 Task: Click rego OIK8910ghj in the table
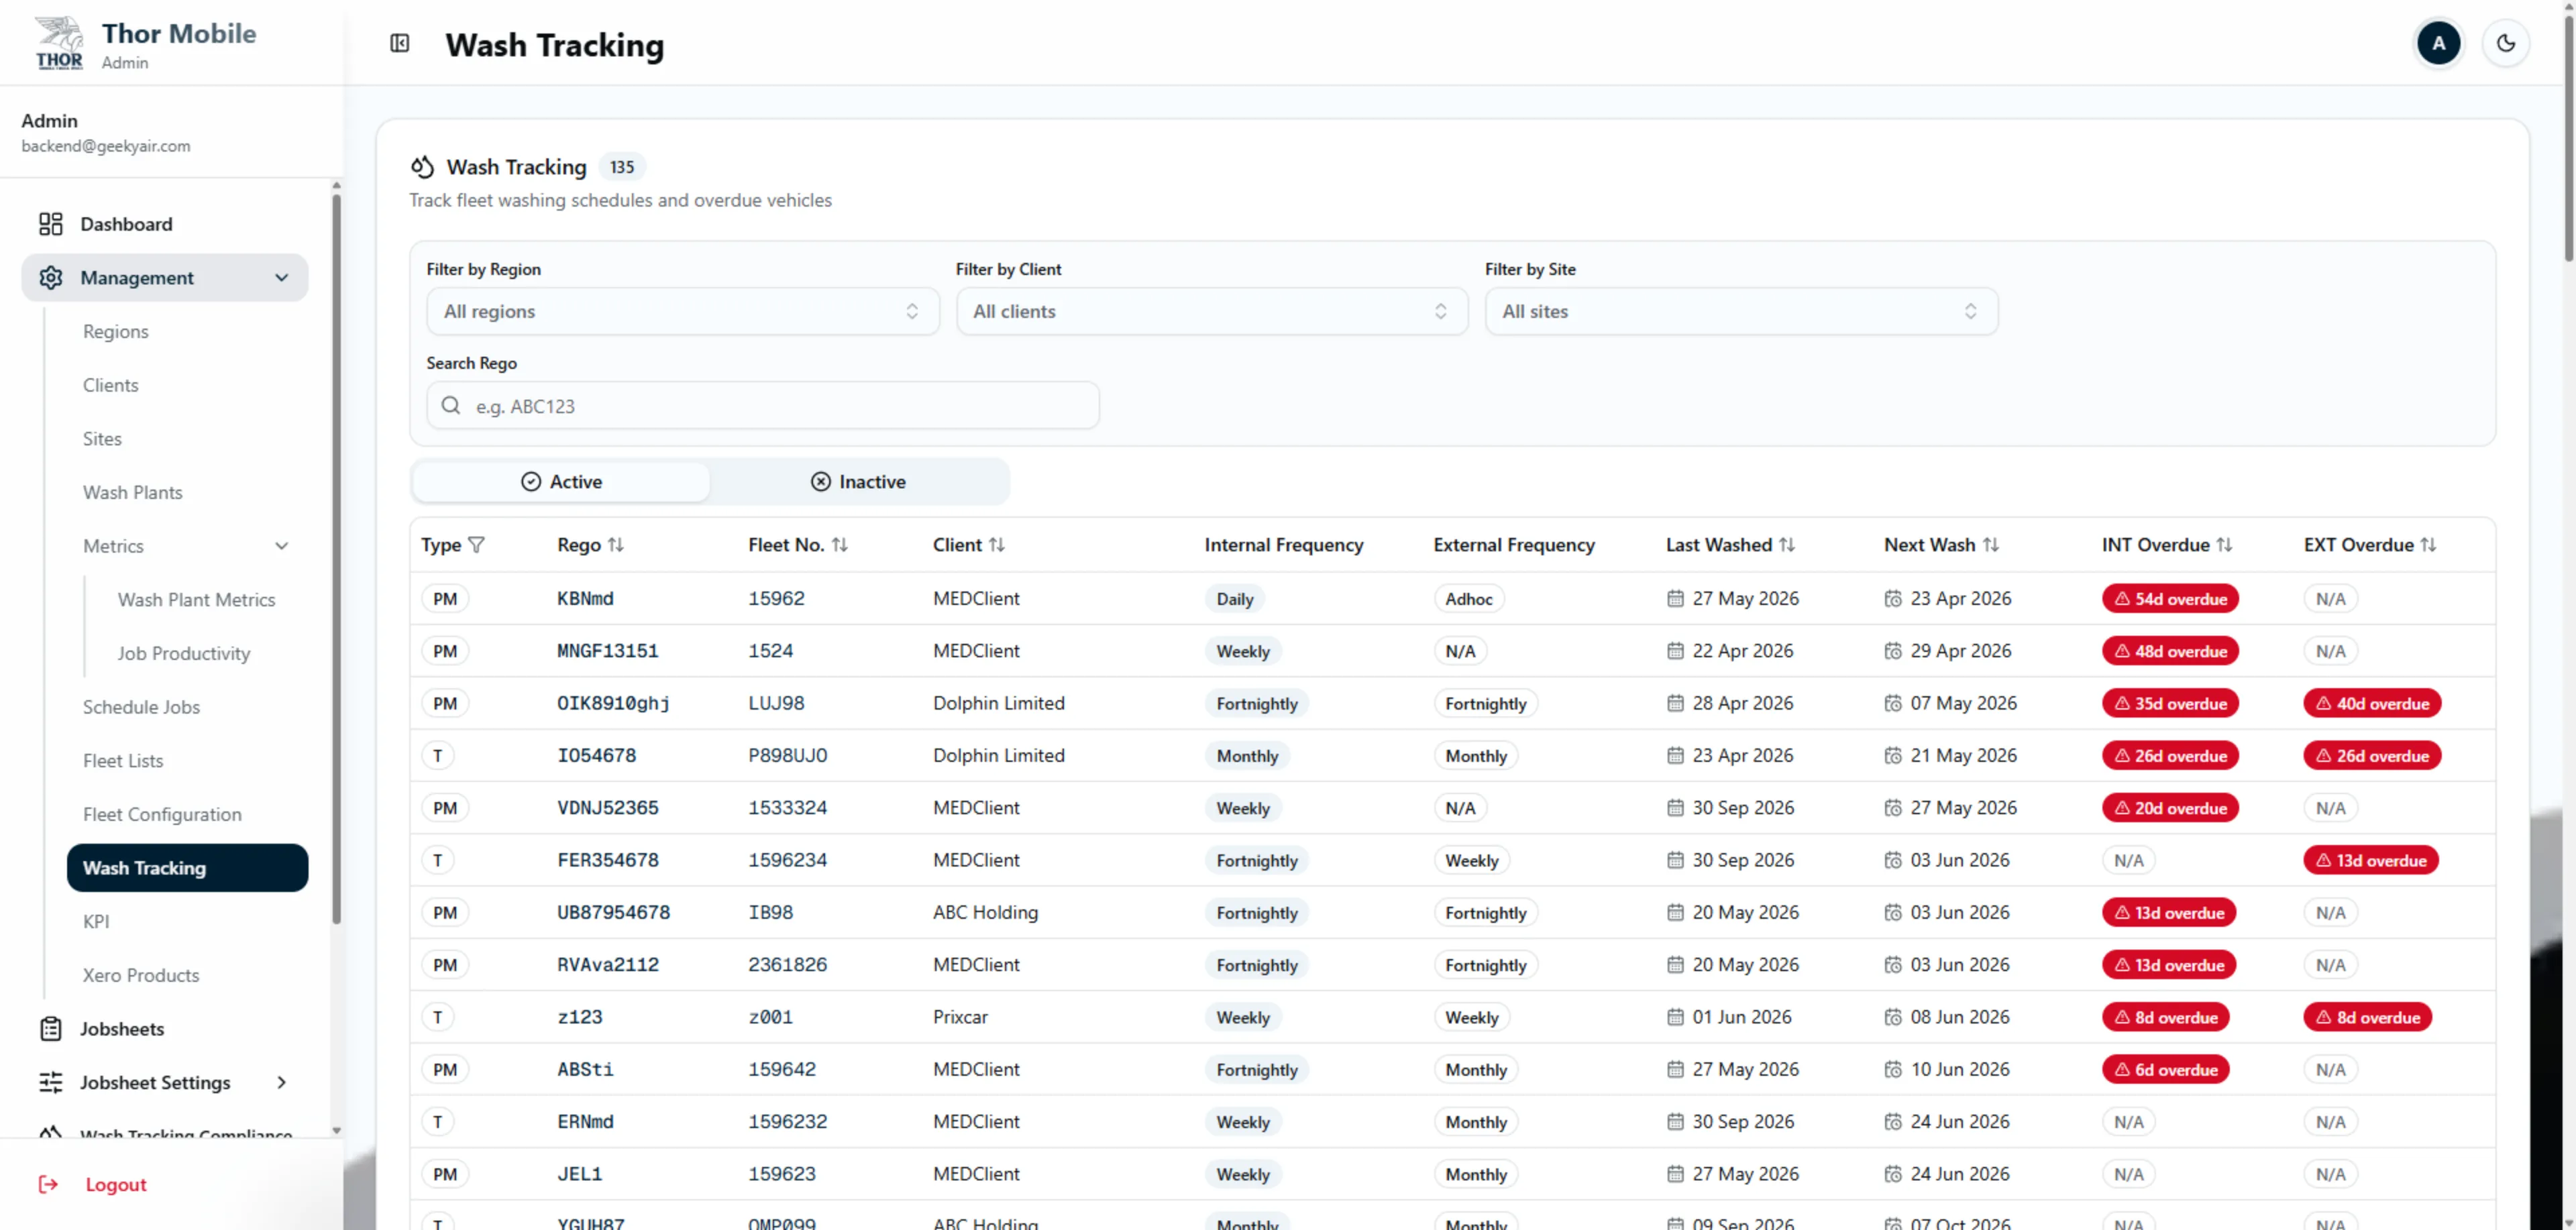click(613, 704)
